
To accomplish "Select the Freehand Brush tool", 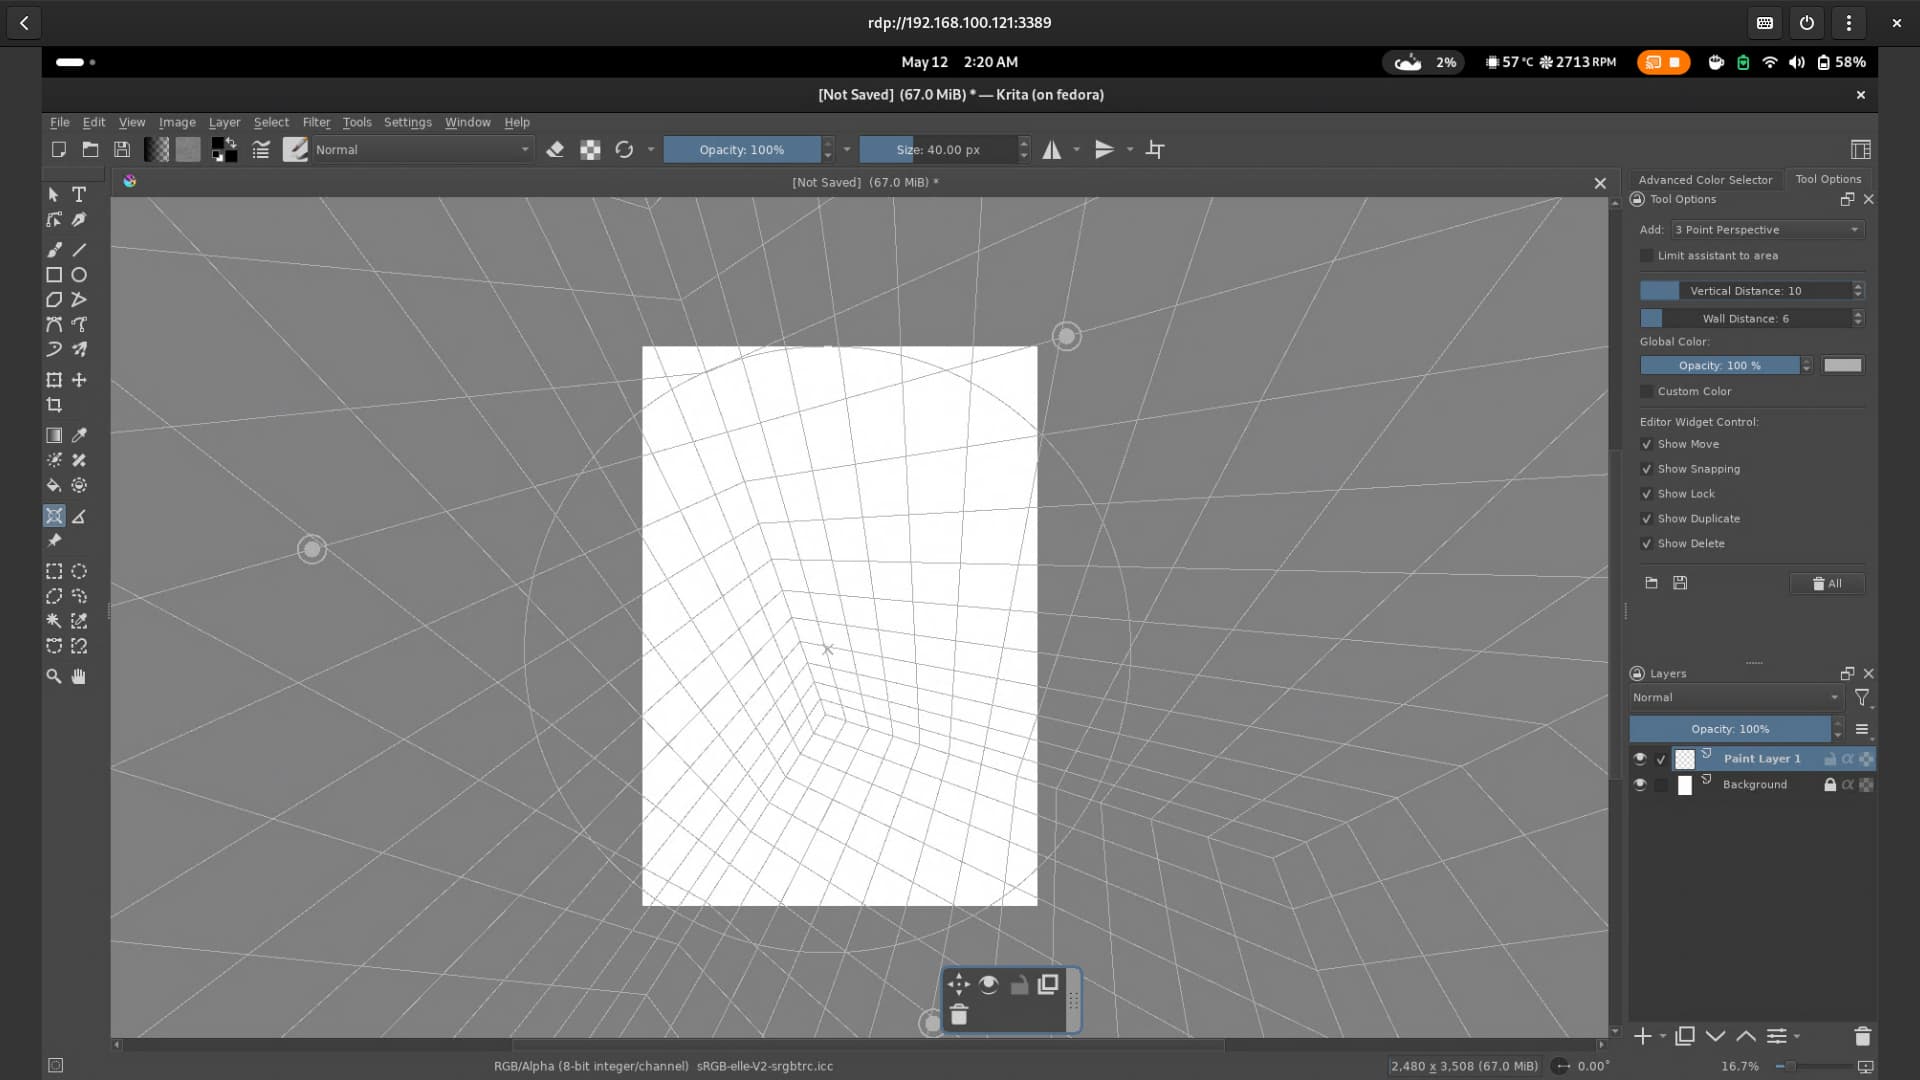I will (54, 250).
